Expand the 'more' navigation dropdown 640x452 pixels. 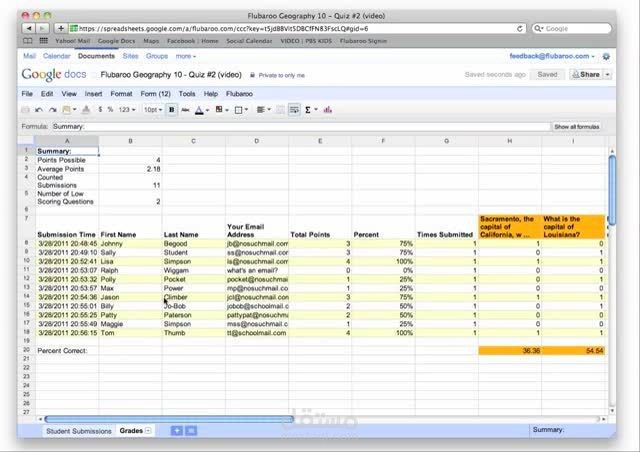coord(186,56)
